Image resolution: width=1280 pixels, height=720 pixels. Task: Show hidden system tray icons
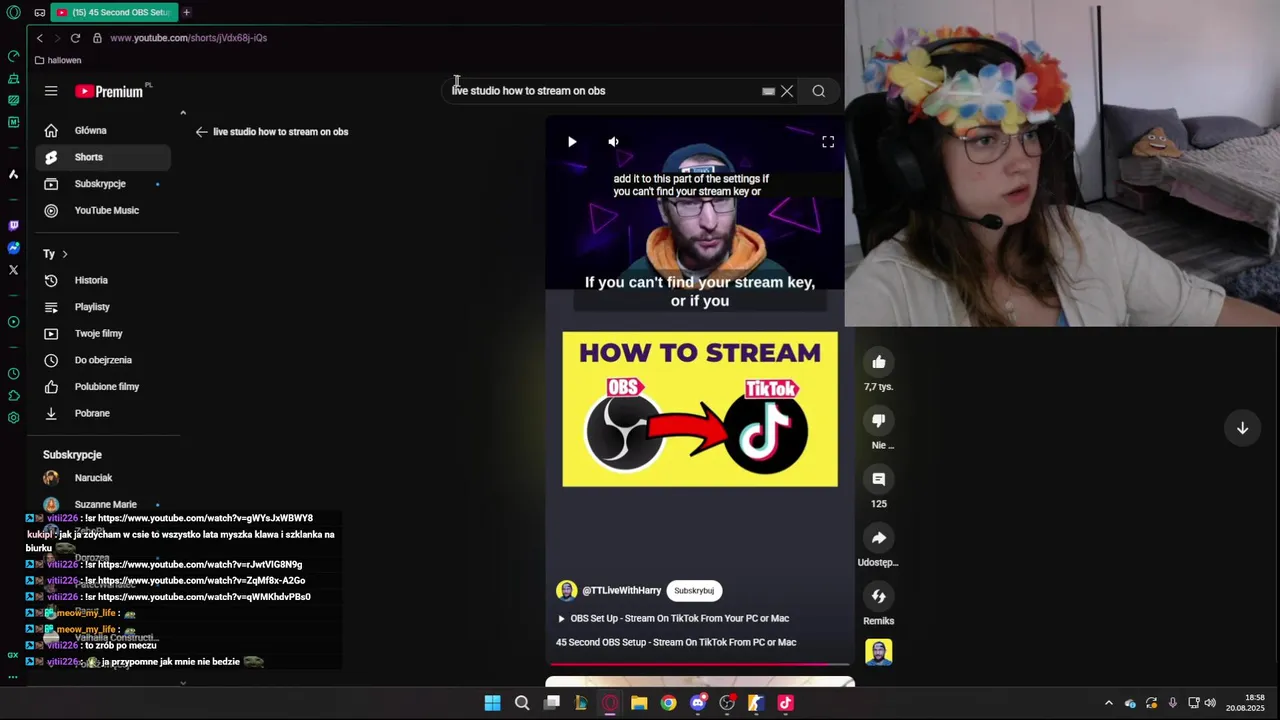pyautogui.click(x=1108, y=703)
